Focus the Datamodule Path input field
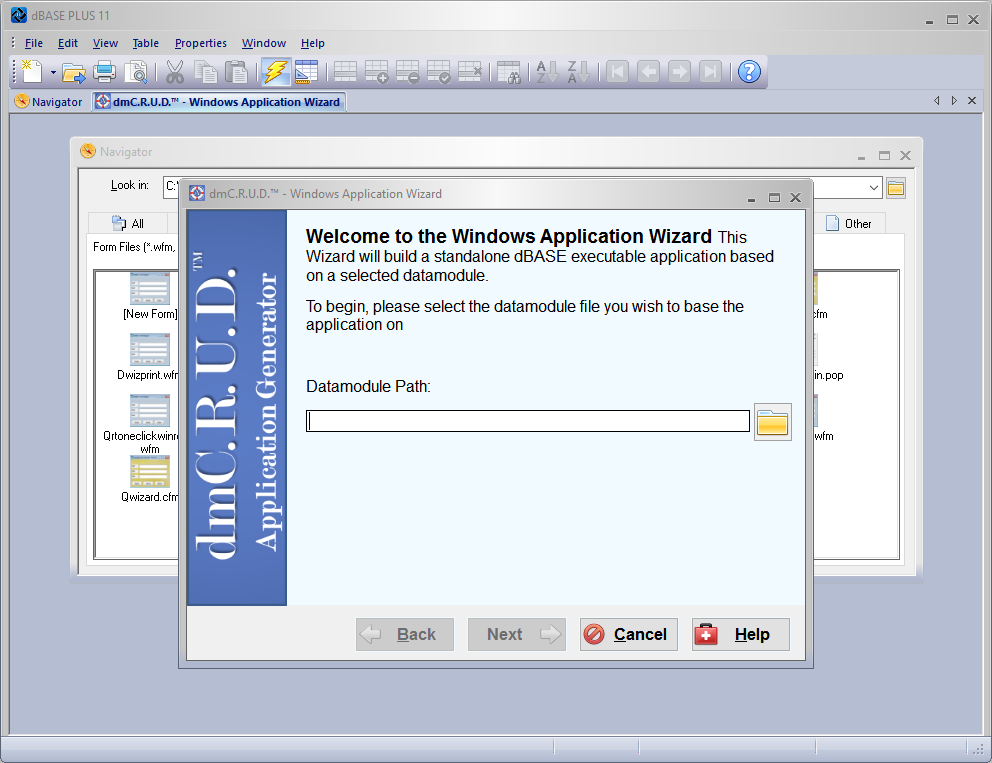Screen dimensions: 992x763 [528, 421]
